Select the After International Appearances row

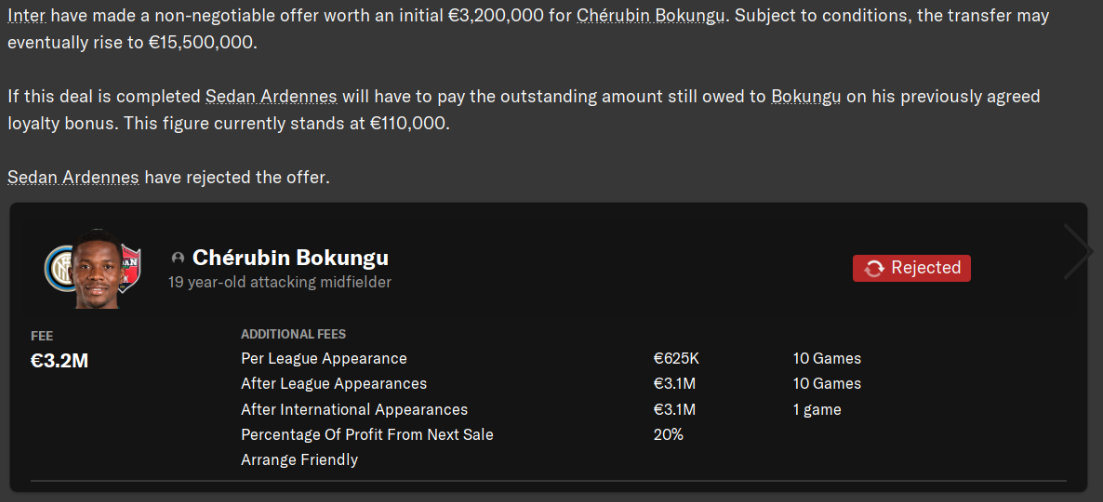point(354,409)
